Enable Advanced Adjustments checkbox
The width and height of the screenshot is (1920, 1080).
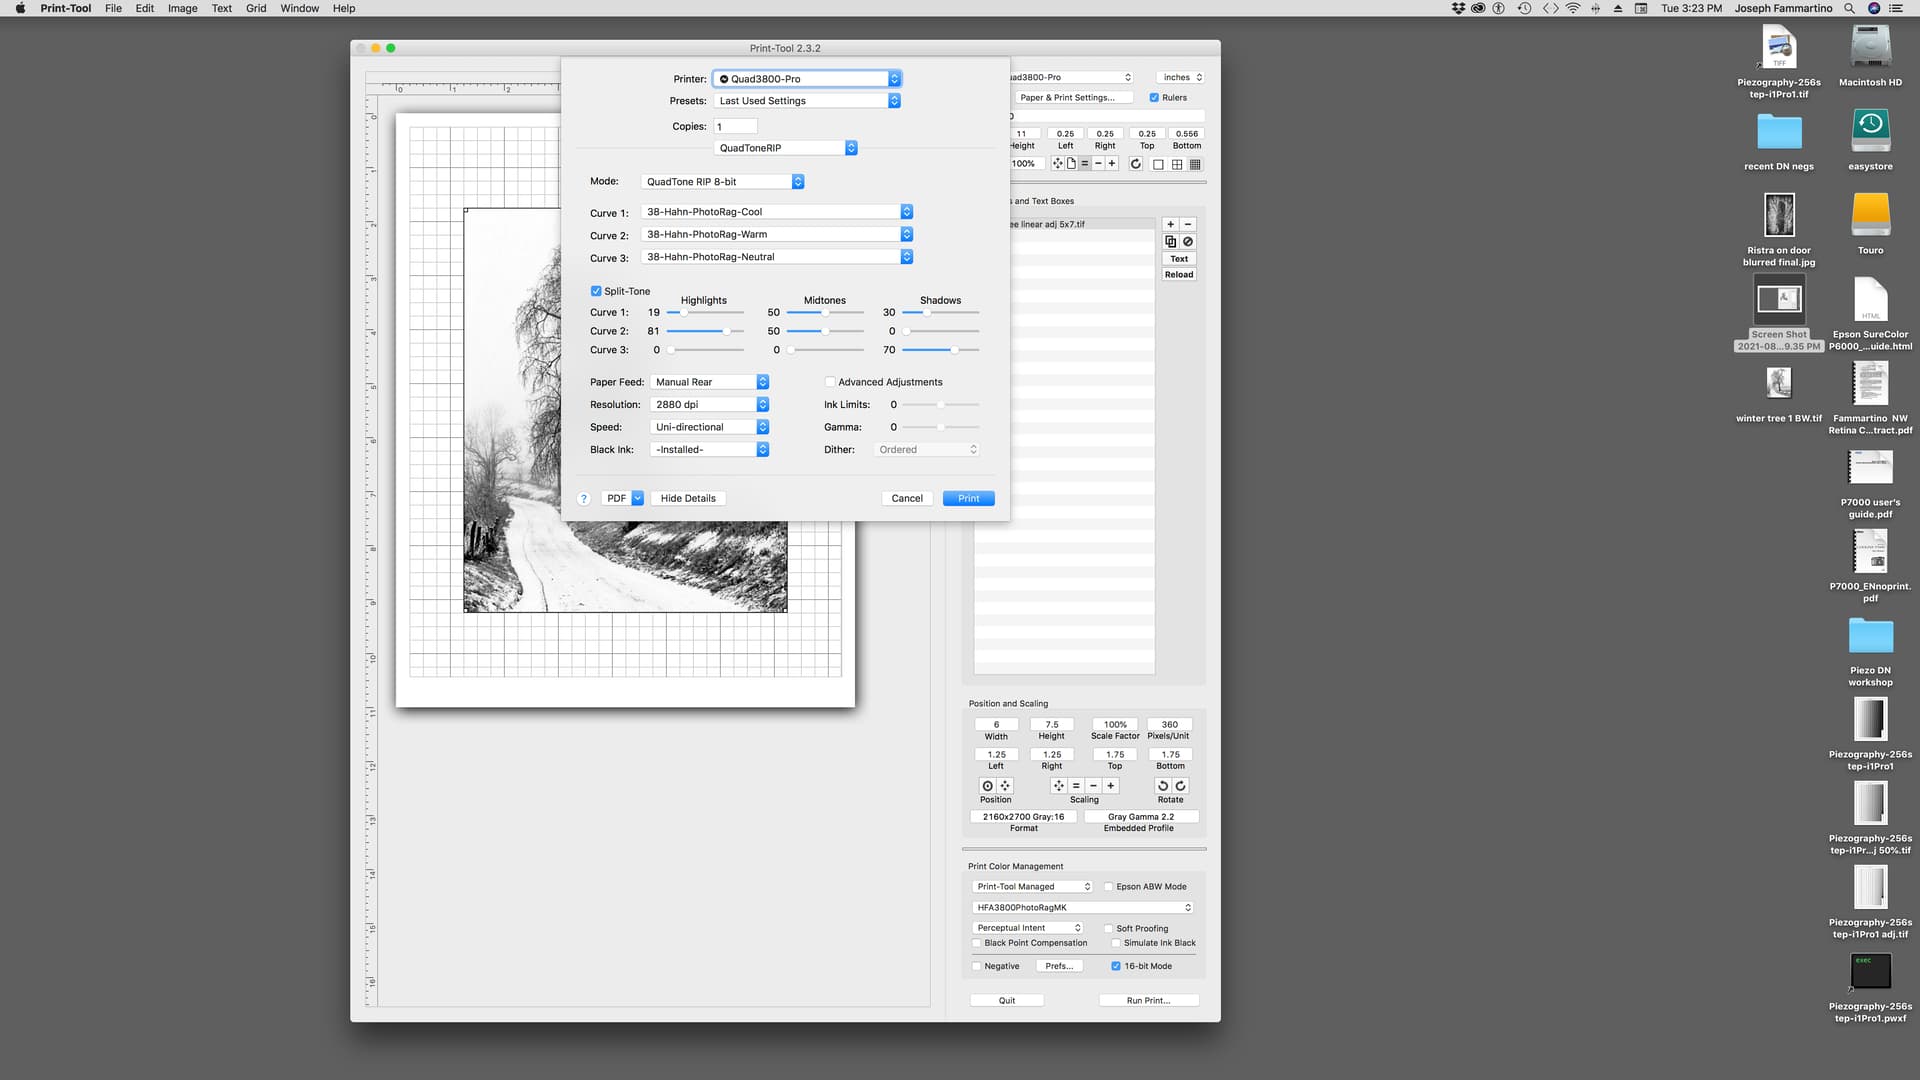[x=830, y=382]
